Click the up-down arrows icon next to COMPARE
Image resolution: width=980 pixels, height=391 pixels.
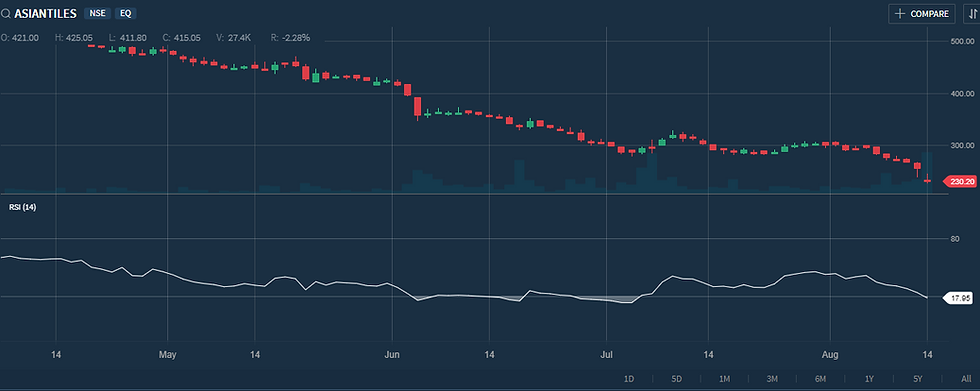[972, 14]
